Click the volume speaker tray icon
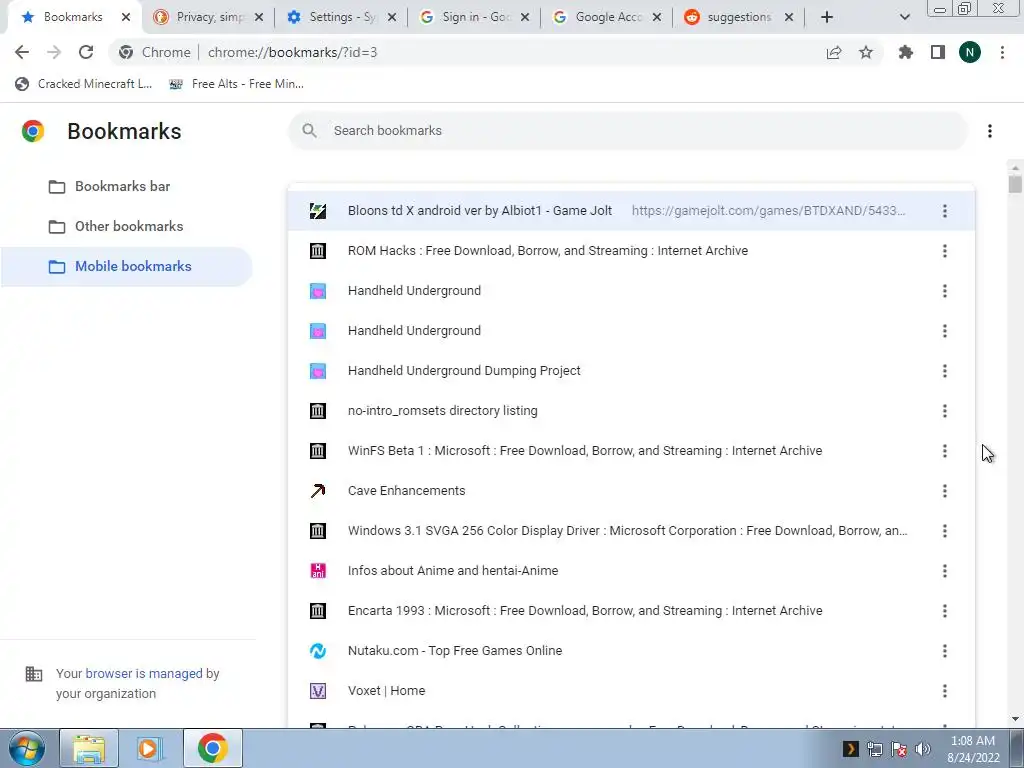 point(923,749)
